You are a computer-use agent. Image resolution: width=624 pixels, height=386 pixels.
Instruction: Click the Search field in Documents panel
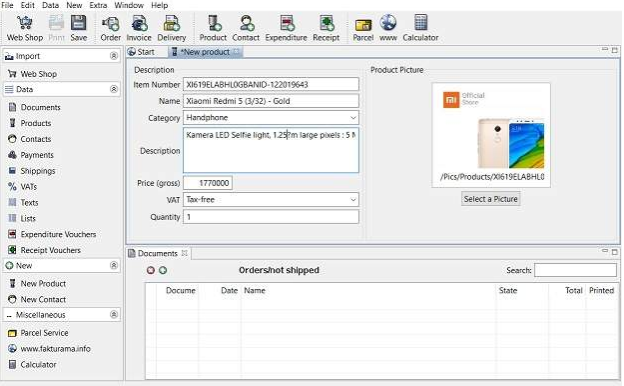point(575,270)
